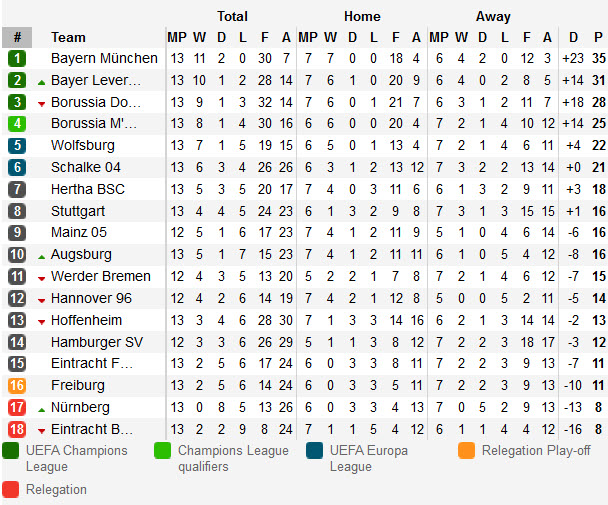The height and width of the screenshot is (505, 608).
Task: Select the Home column group header
Action: coord(362,16)
